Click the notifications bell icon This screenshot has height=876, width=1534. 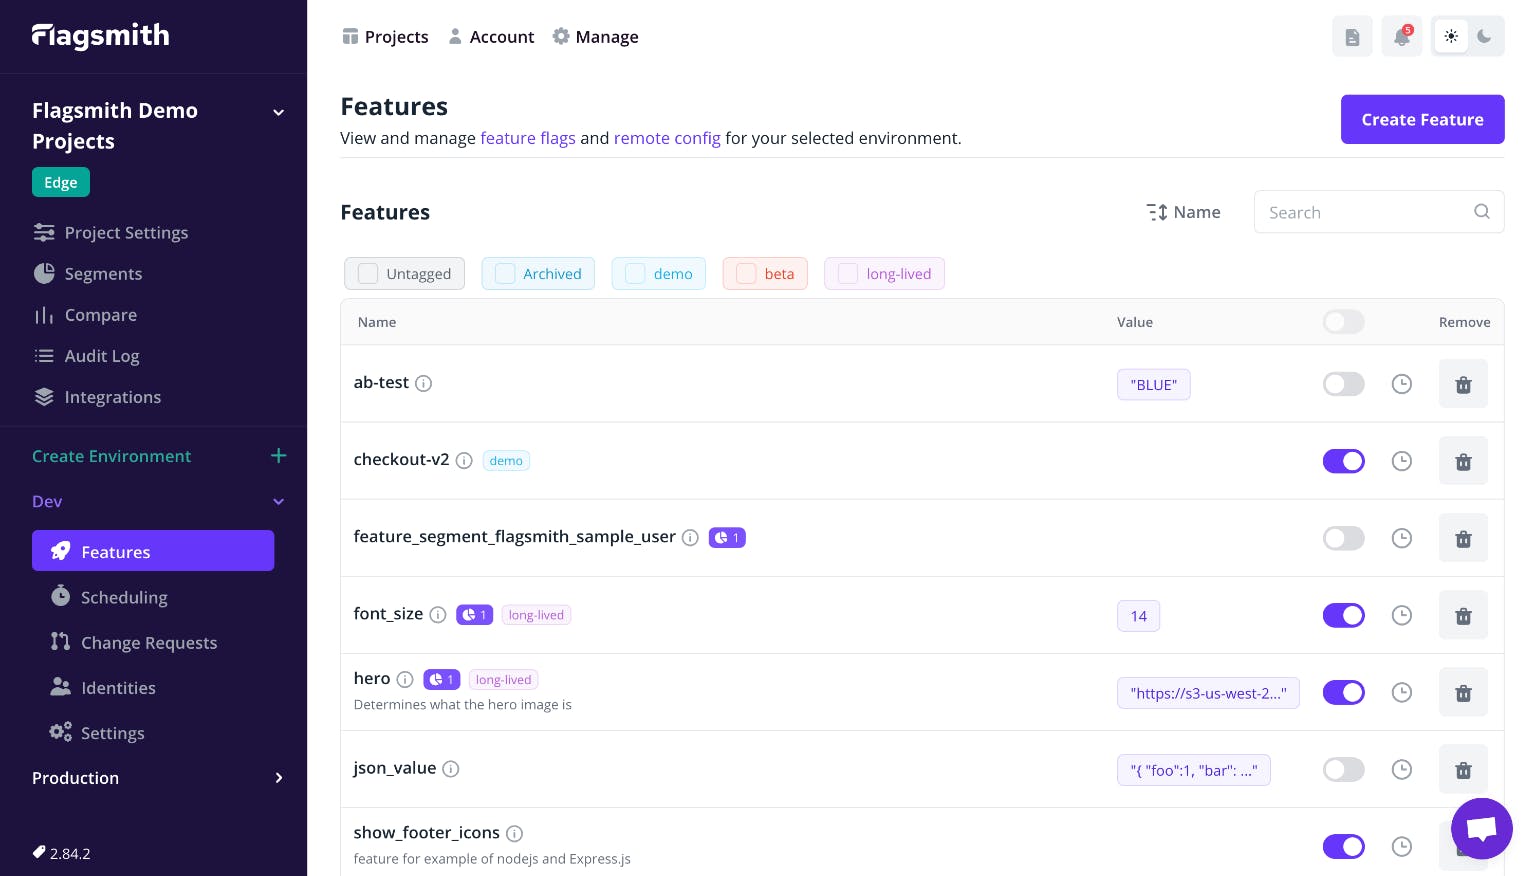click(1401, 37)
